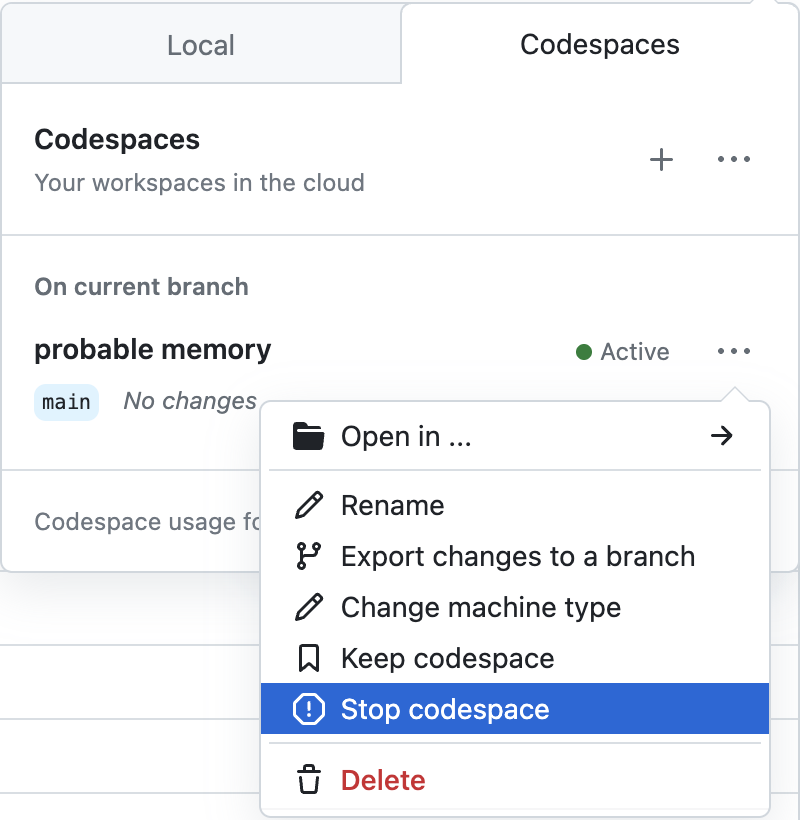
Task: Click the green Active status indicator
Action: click(x=581, y=351)
